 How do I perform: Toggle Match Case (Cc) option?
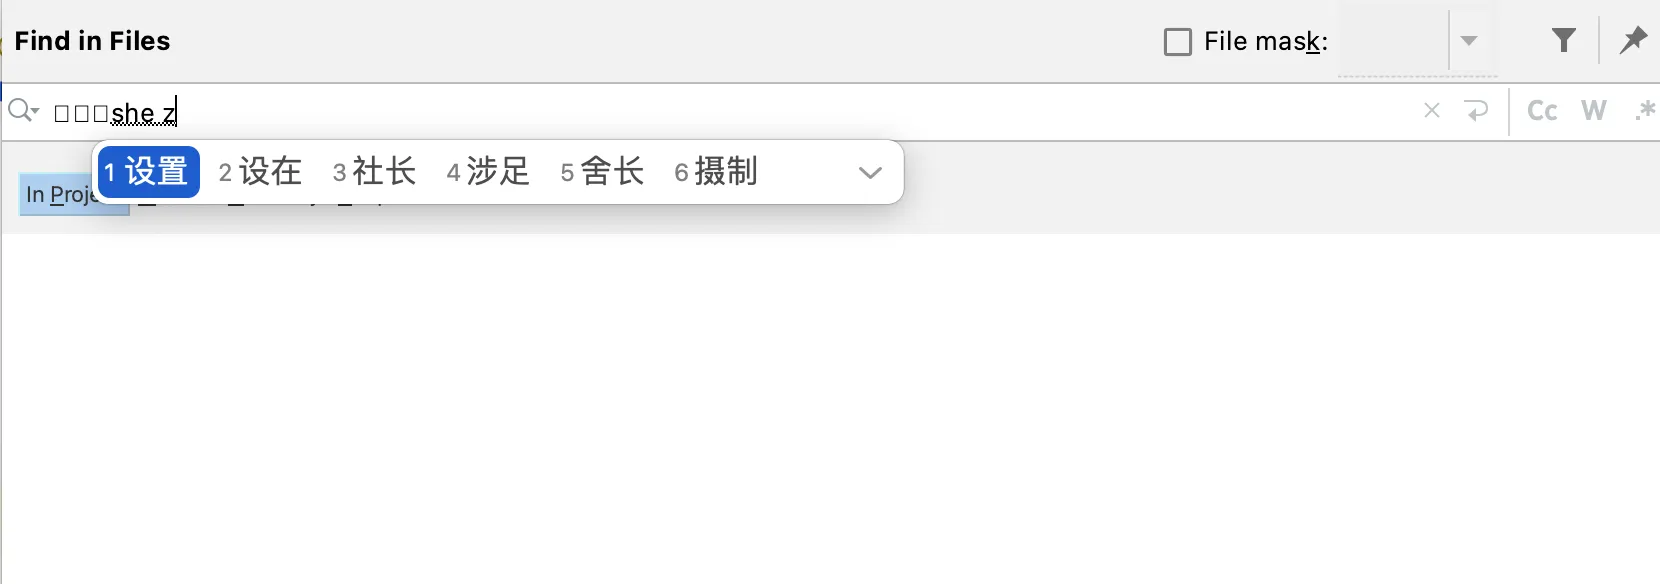1542,111
